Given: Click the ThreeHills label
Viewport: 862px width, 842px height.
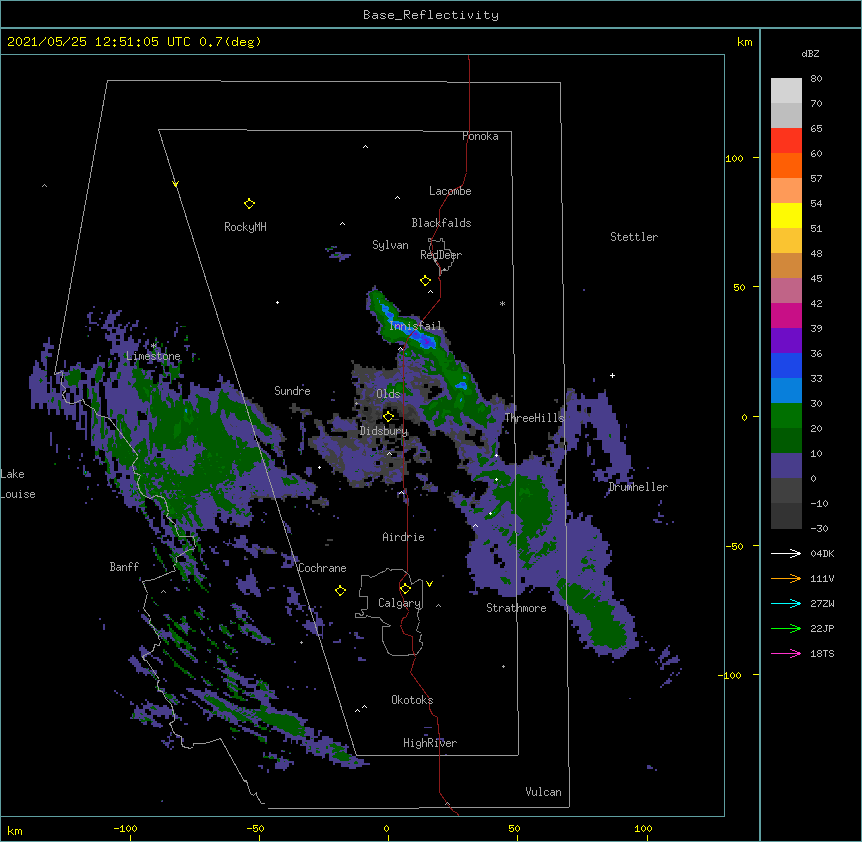Looking at the screenshot, I should tap(534, 418).
